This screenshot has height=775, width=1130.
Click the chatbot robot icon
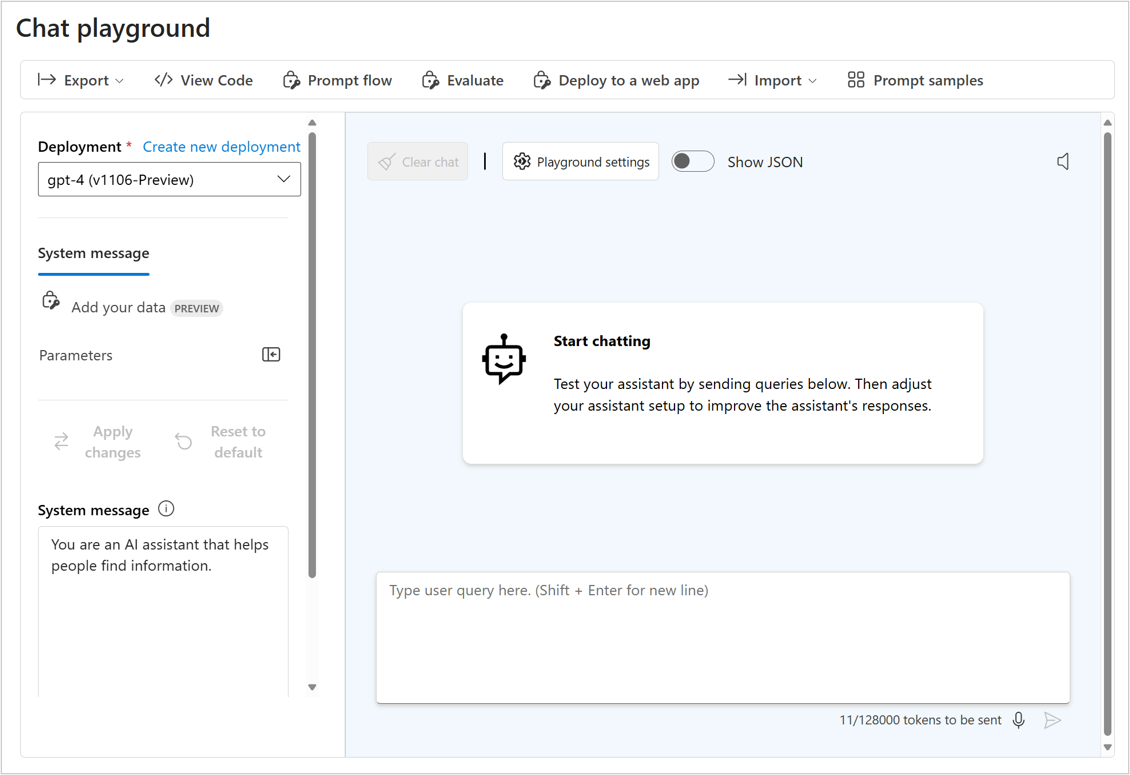coord(504,358)
